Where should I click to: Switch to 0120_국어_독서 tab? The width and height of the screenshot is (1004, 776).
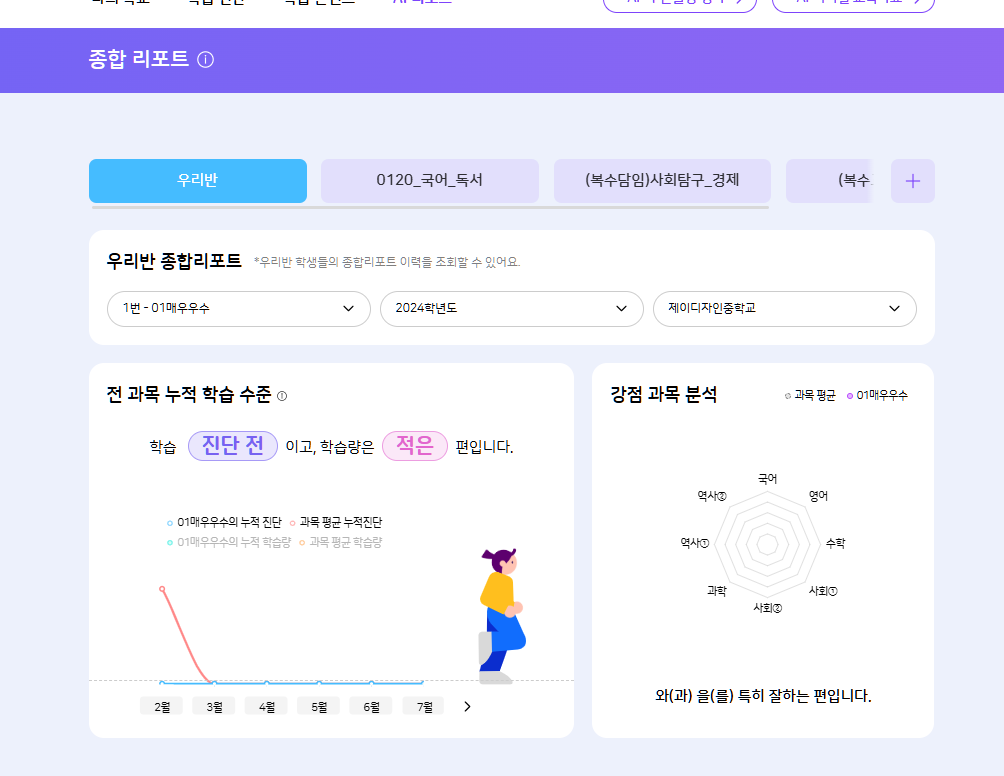click(x=429, y=181)
